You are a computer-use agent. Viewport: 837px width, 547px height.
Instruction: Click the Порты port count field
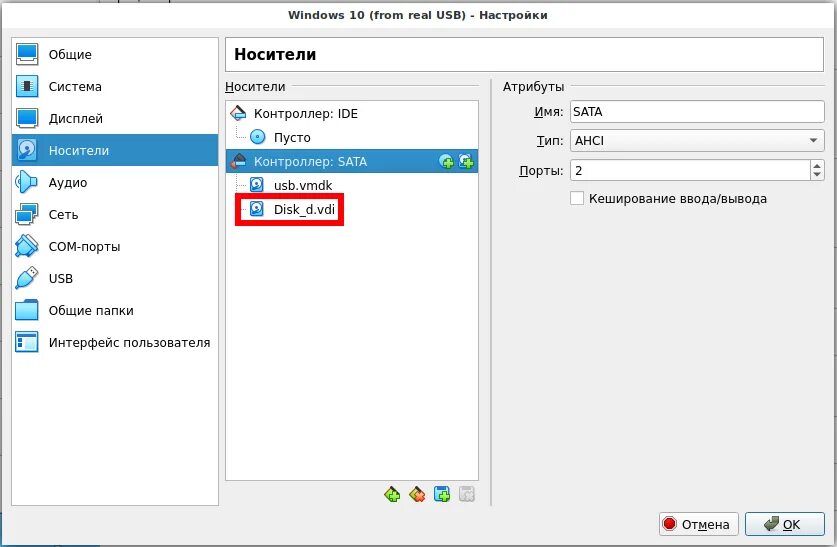click(690, 171)
